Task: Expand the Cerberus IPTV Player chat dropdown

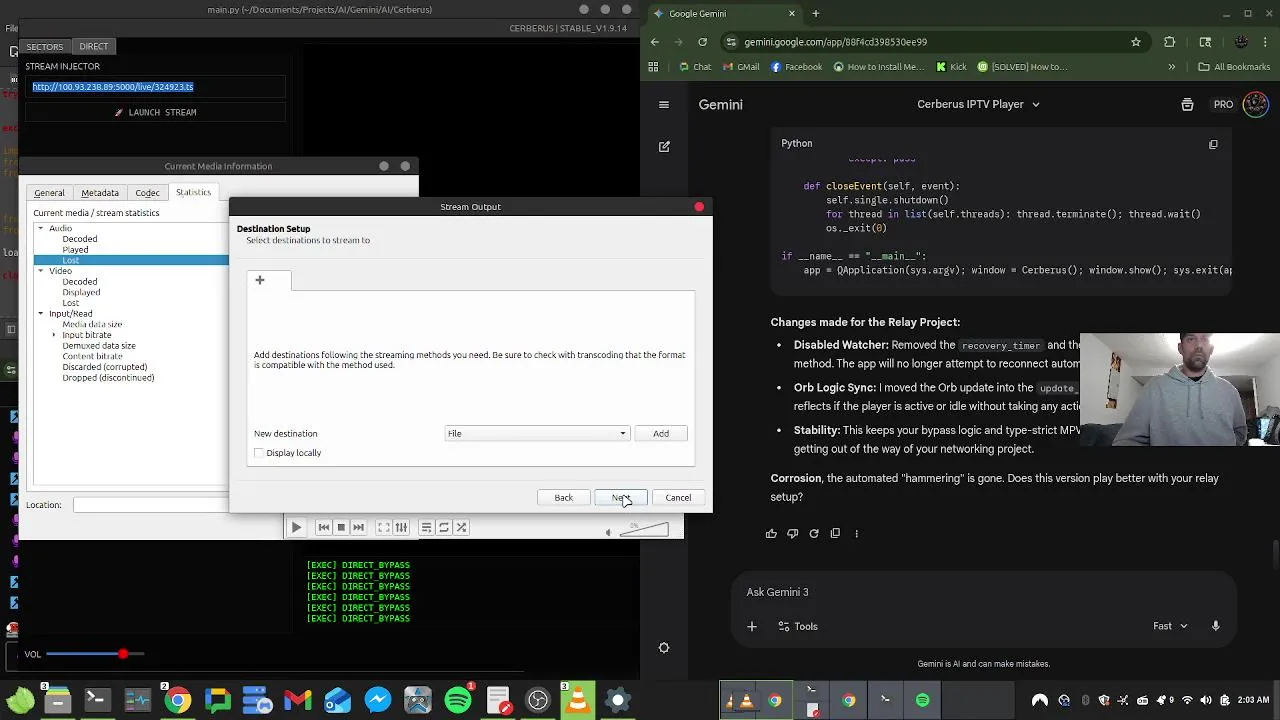Action: [978, 104]
